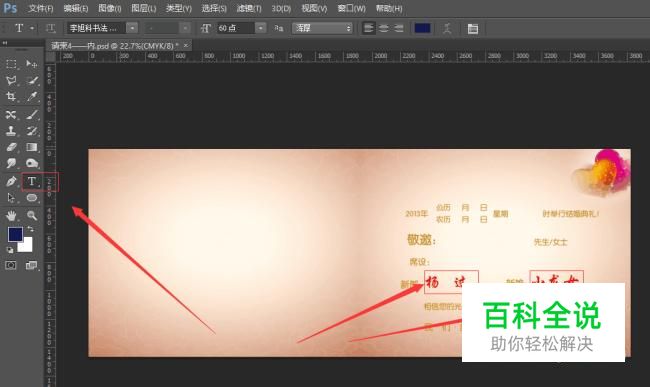650x387 pixels.
Task: Select the Patch healing tool
Action: point(11,114)
